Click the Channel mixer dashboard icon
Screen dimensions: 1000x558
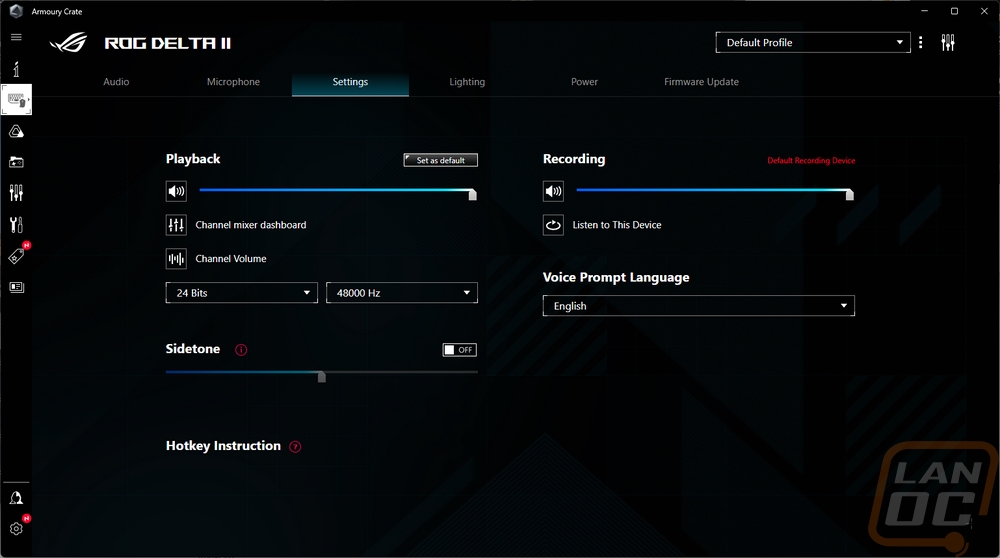pos(176,224)
